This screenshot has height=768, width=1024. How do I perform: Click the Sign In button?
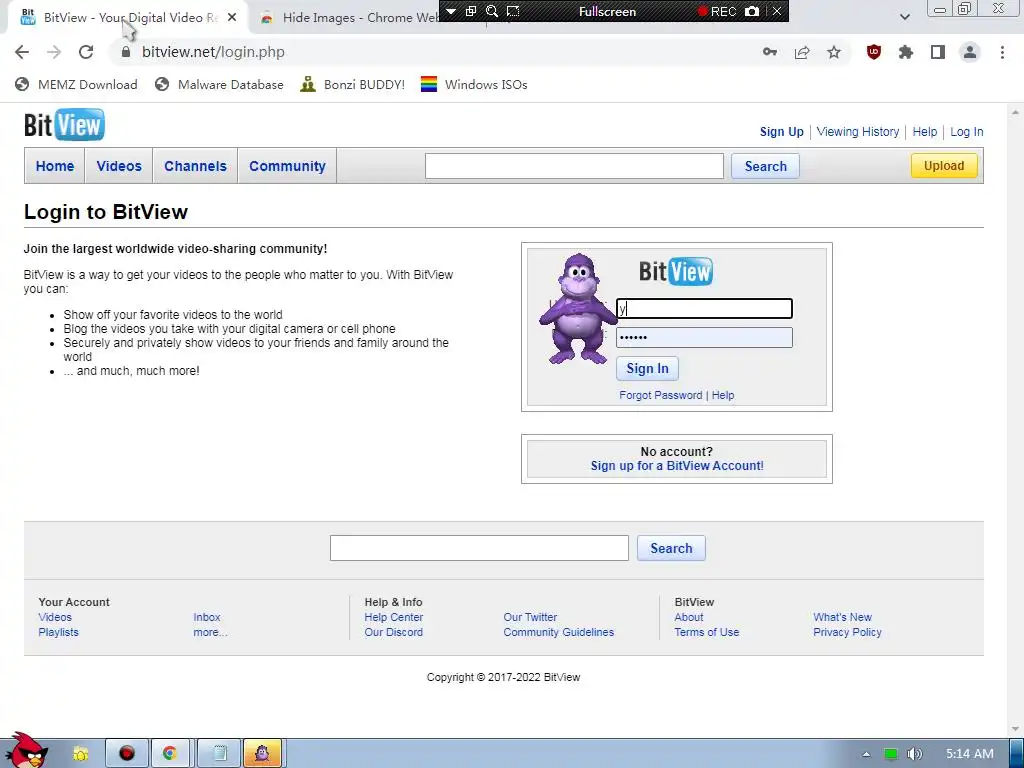click(x=647, y=368)
